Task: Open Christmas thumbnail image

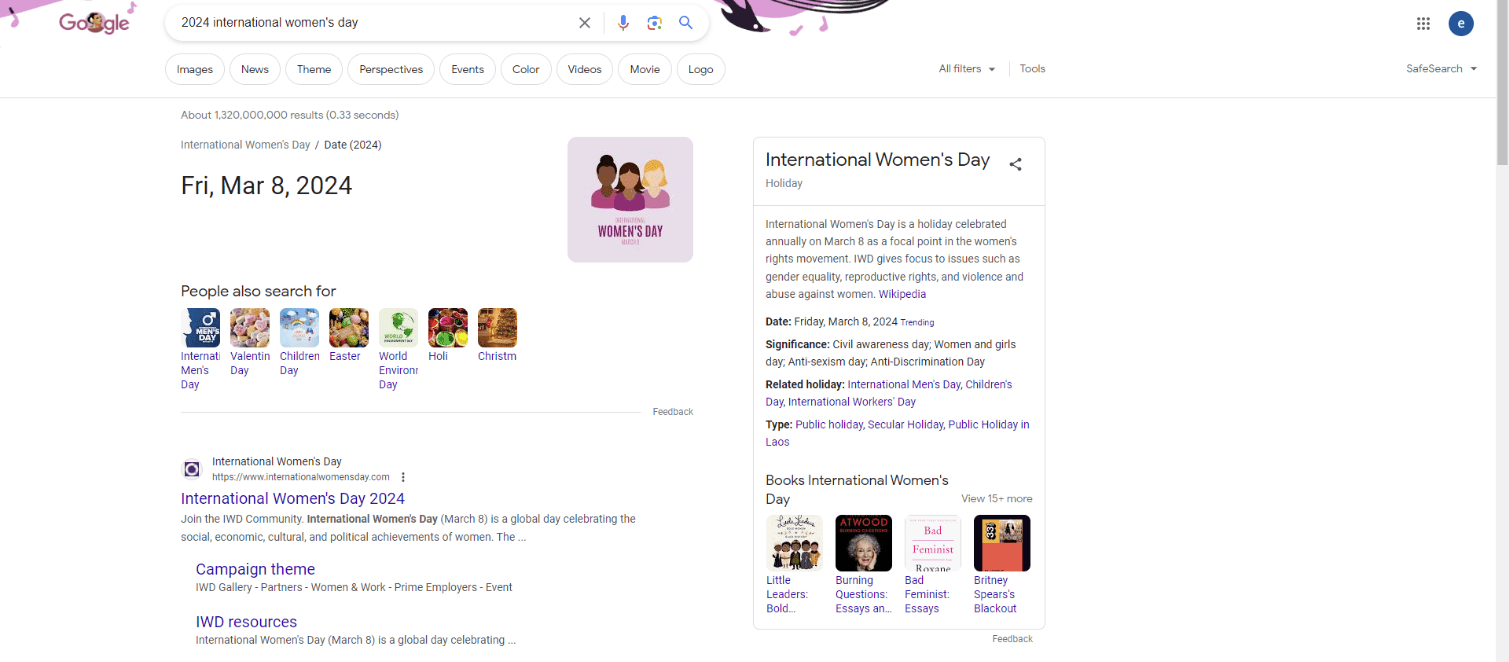Action: [497, 328]
